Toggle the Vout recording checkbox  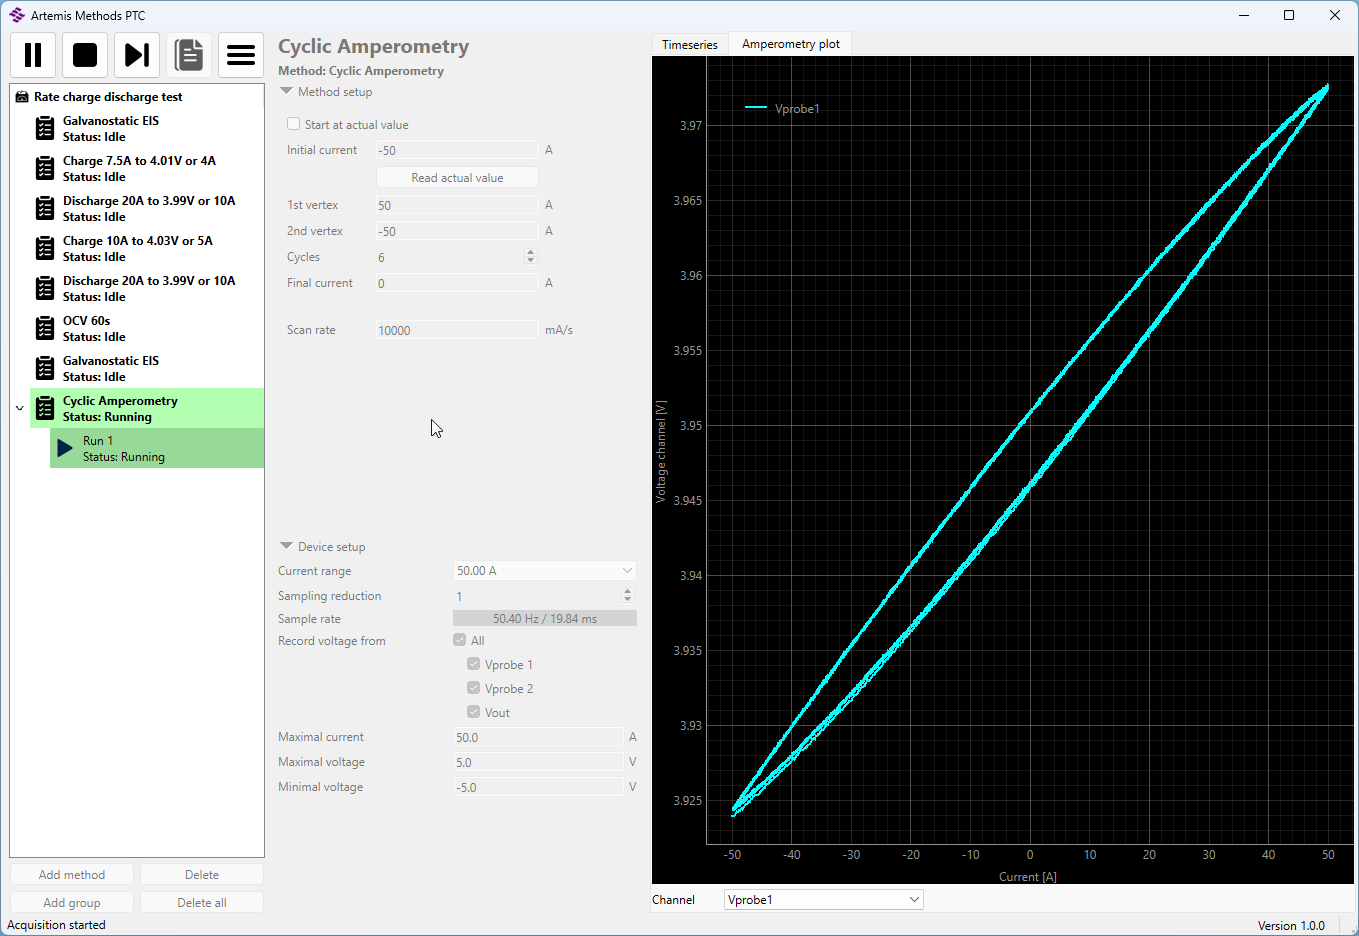(x=474, y=712)
